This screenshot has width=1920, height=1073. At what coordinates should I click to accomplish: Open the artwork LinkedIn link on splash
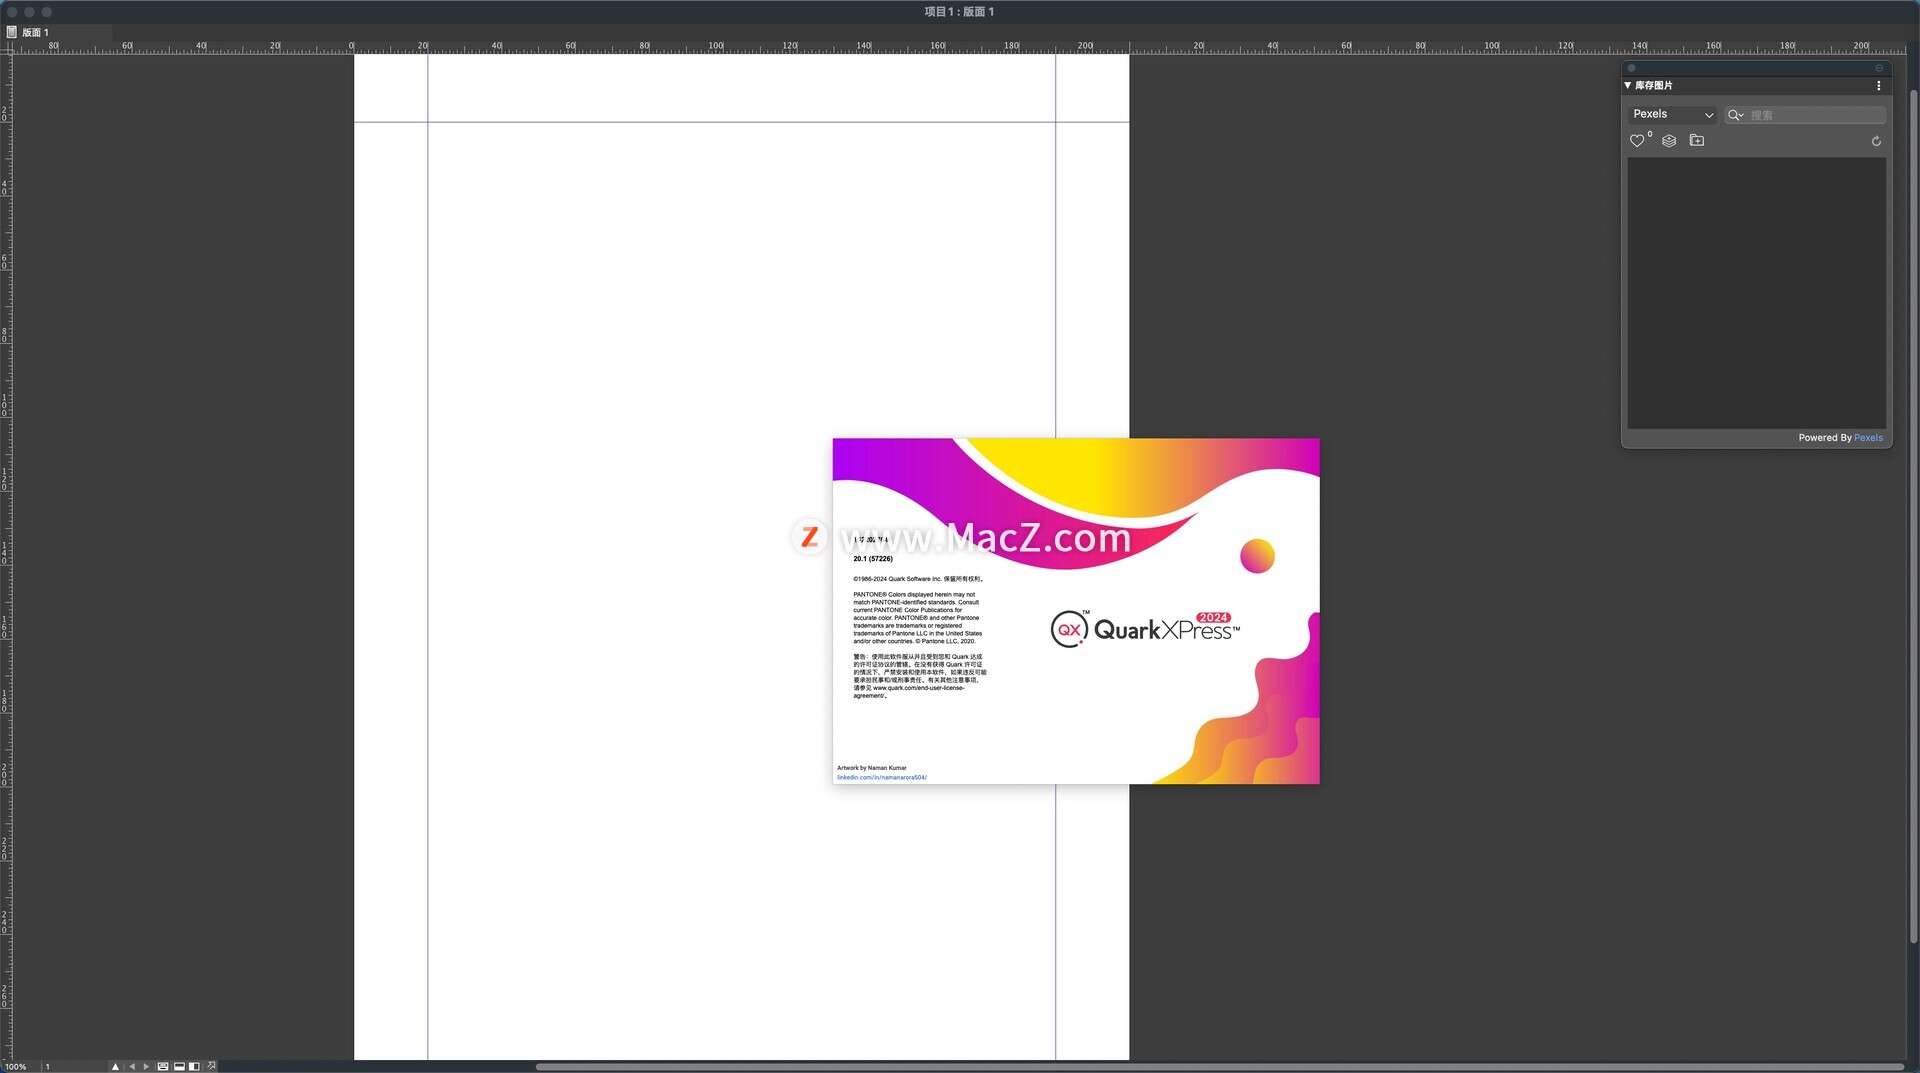pyautogui.click(x=881, y=777)
